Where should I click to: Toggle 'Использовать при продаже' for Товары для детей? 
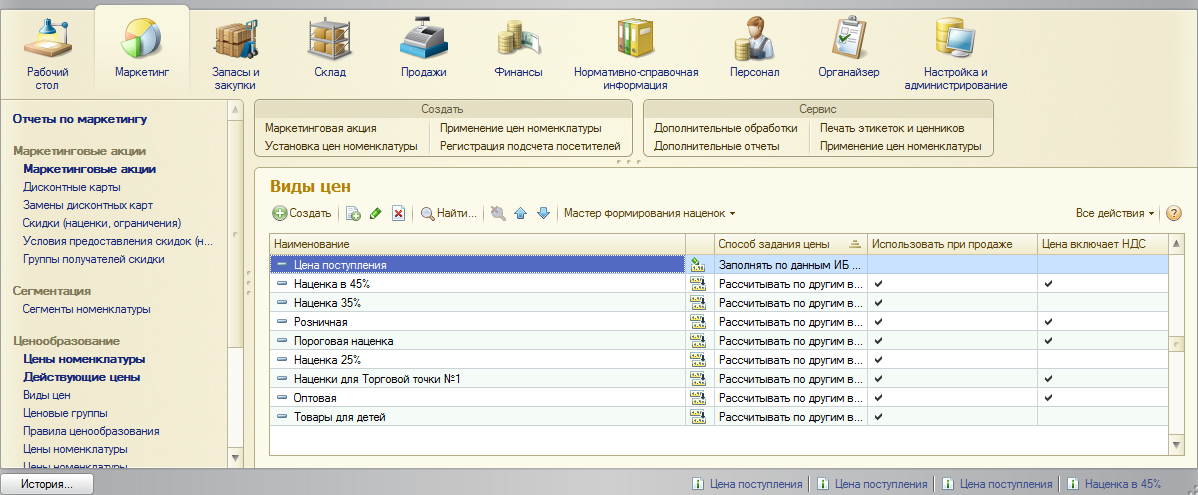pos(878,417)
